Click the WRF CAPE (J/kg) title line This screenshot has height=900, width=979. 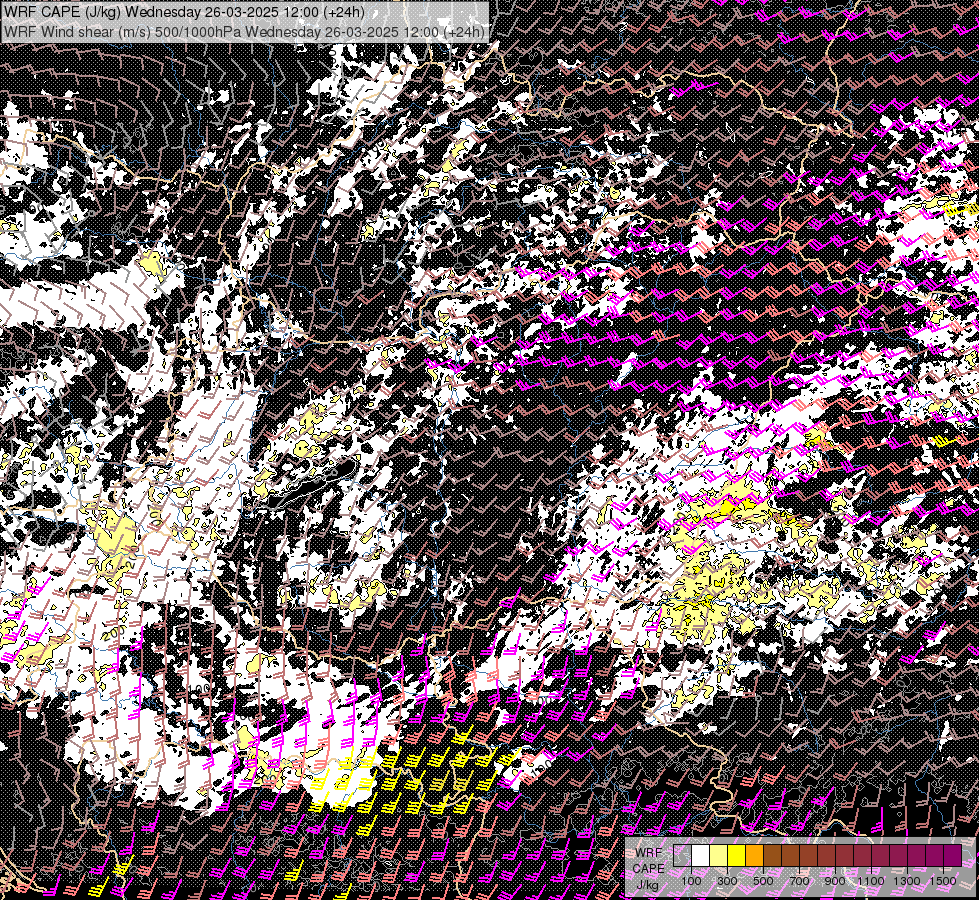point(183,12)
